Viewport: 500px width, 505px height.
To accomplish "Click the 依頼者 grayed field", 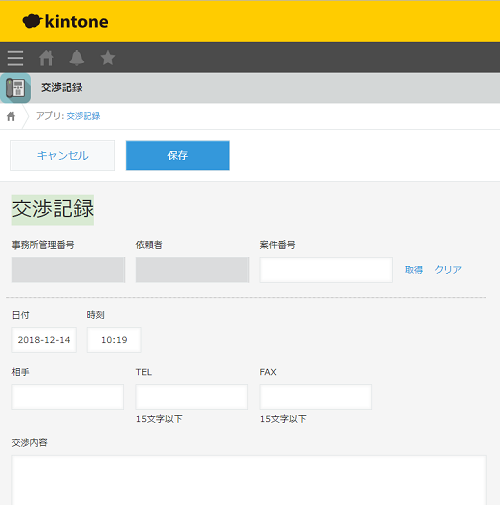I will (x=192, y=270).
